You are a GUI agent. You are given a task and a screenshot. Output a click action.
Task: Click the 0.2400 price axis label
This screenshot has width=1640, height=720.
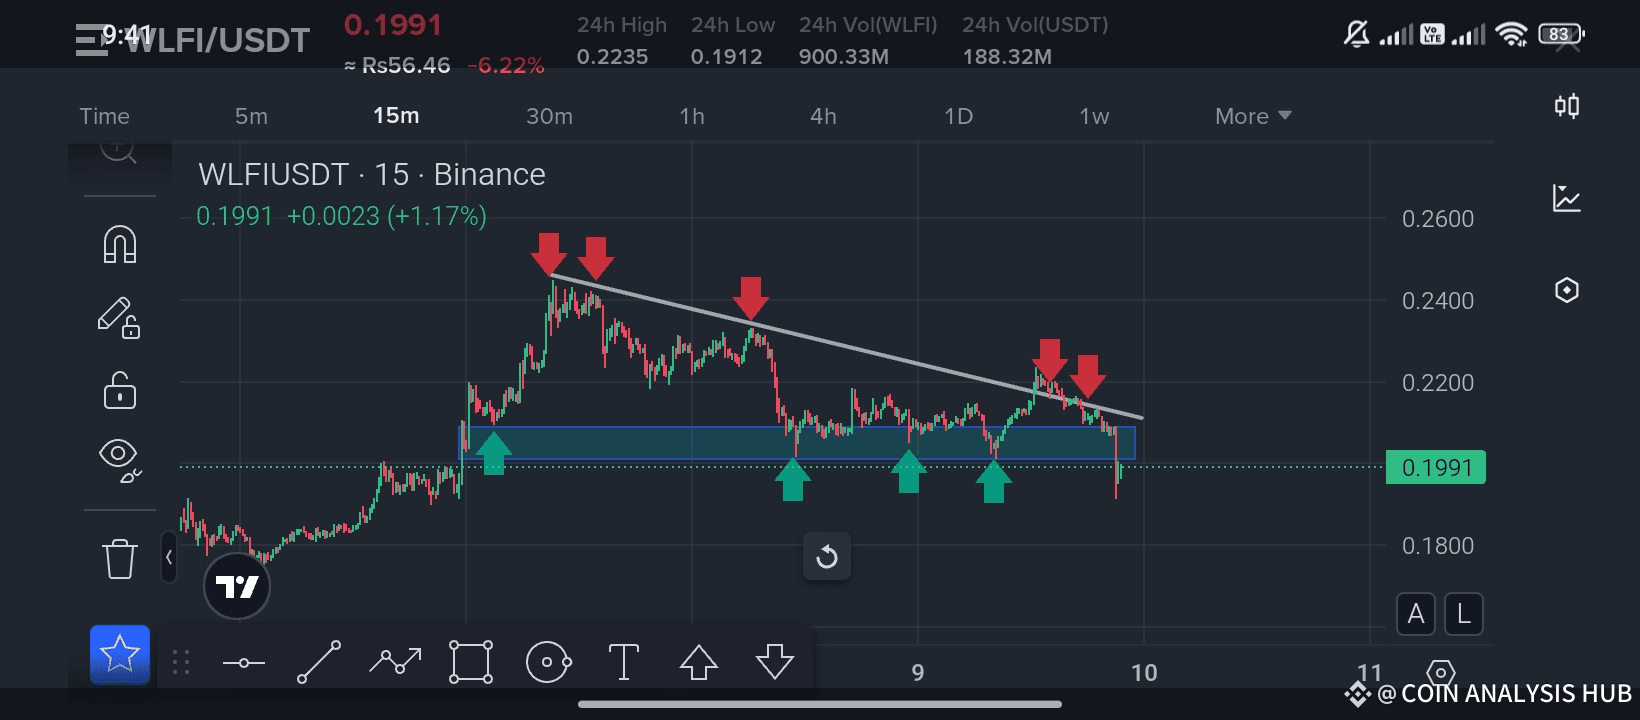(x=1437, y=301)
